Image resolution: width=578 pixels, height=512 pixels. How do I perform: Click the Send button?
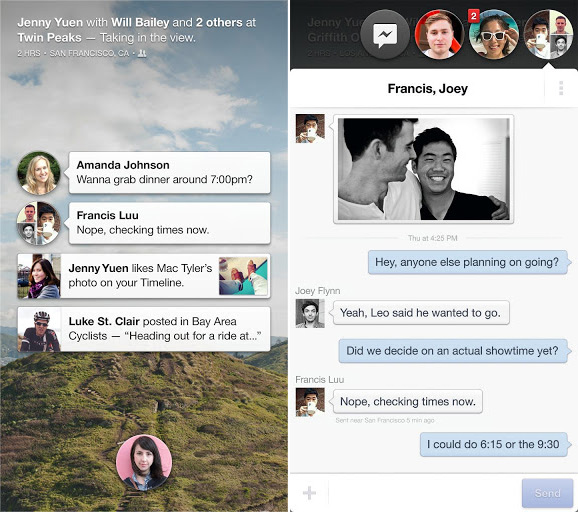coord(547,493)
